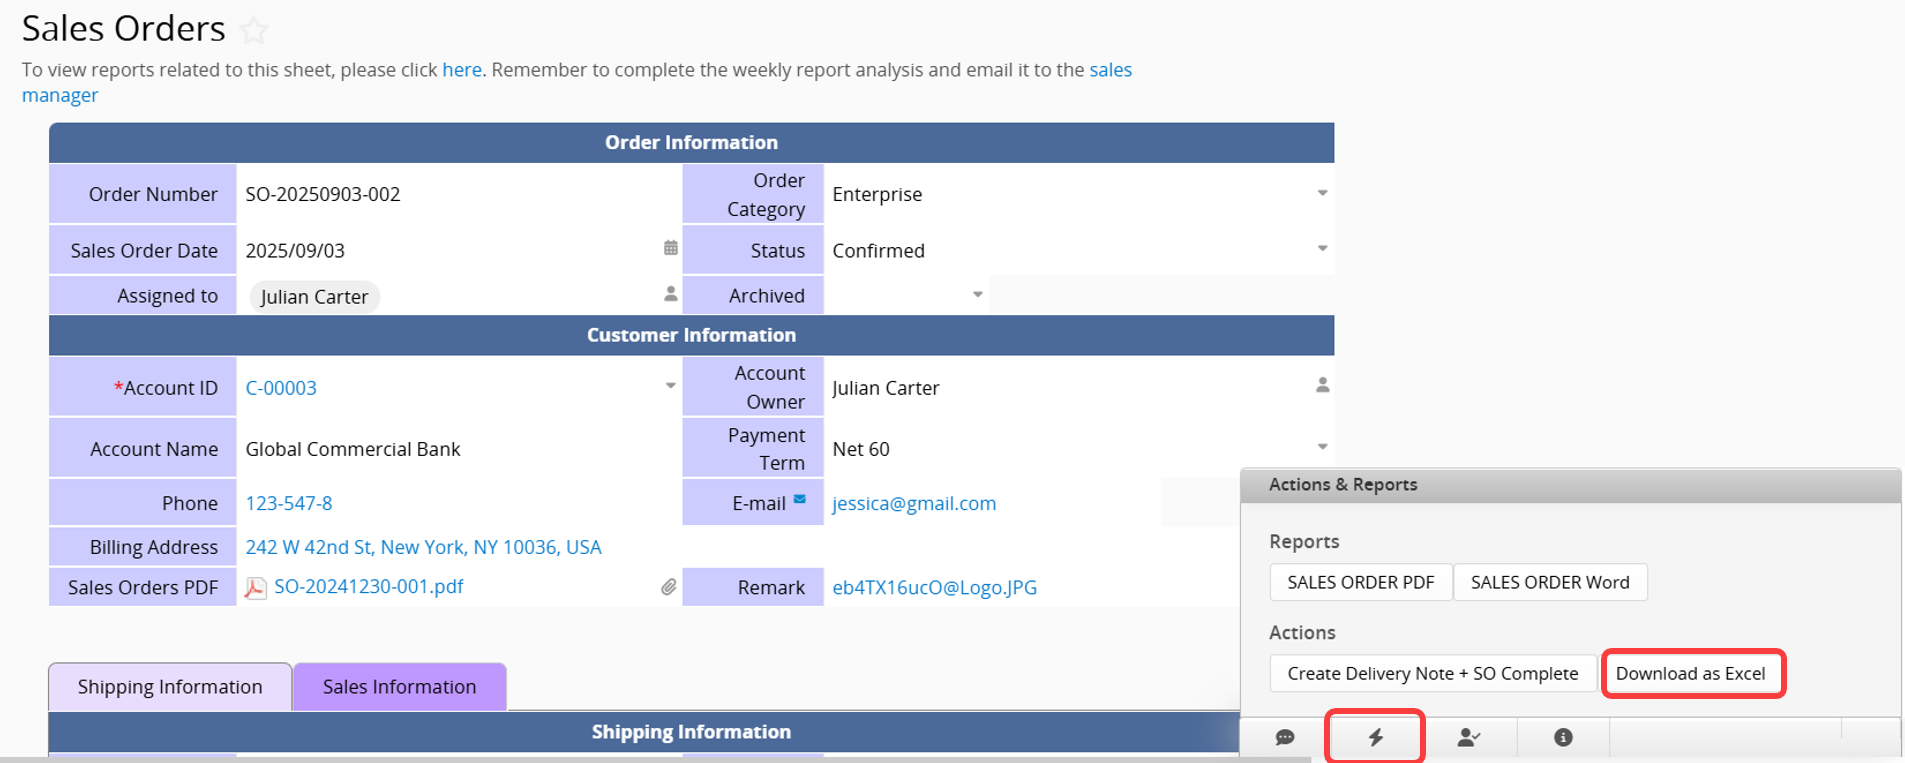Switch to the Shipping Information tab

tap(170, 687)
